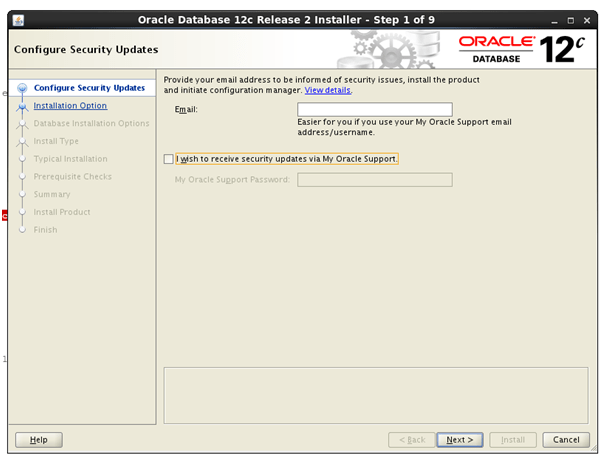Select the Configure Security Updates step
606x463 pixels.
click(x=89, y=88)
